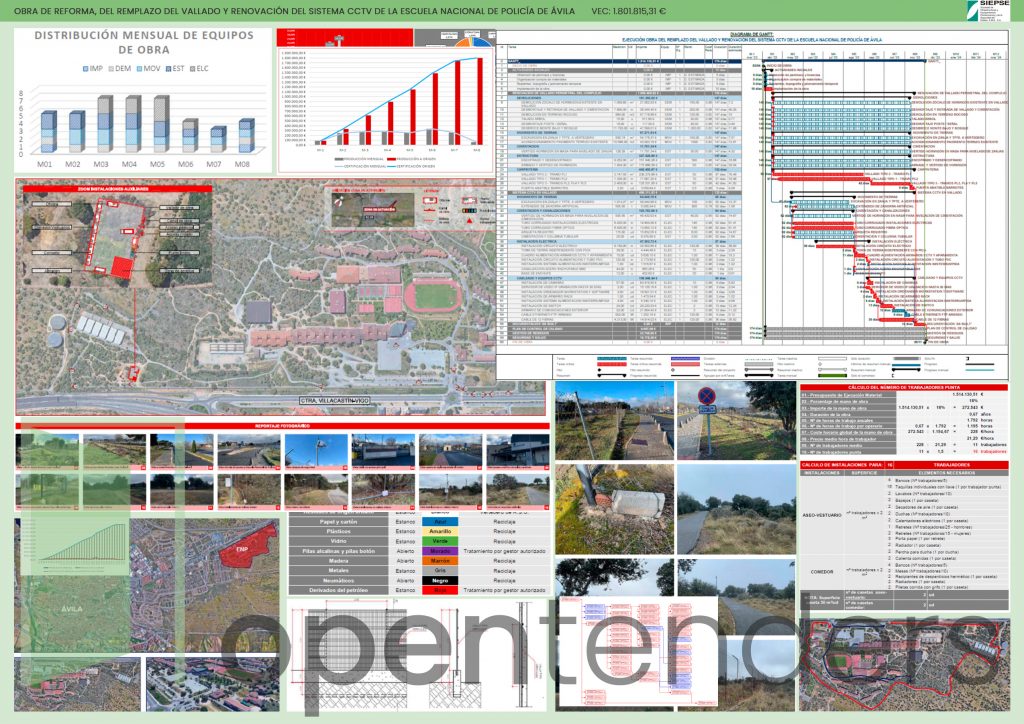The height and width of the screenshot is (724, 1024).
Task: Click the MOV legend swatch
Action: pyautogui.click(x=139, y=69)
